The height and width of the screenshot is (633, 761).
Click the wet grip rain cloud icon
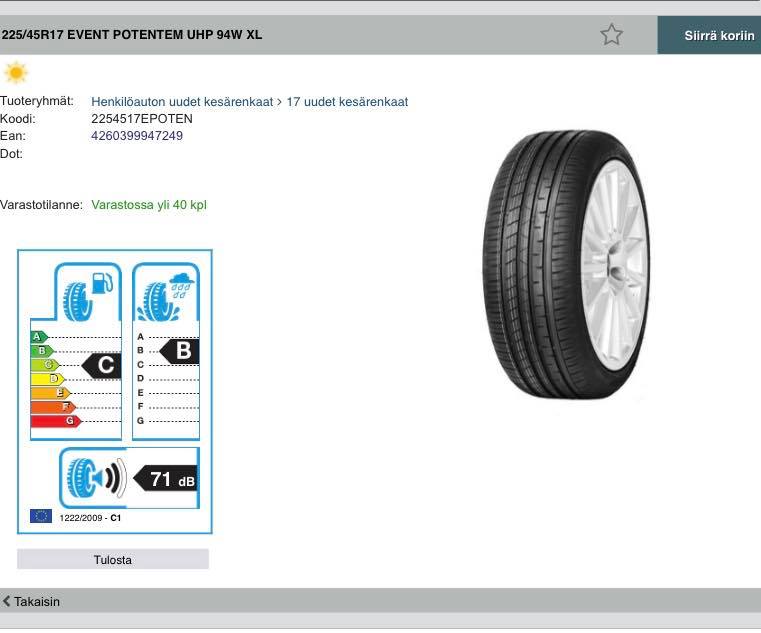tap(165, 297)
